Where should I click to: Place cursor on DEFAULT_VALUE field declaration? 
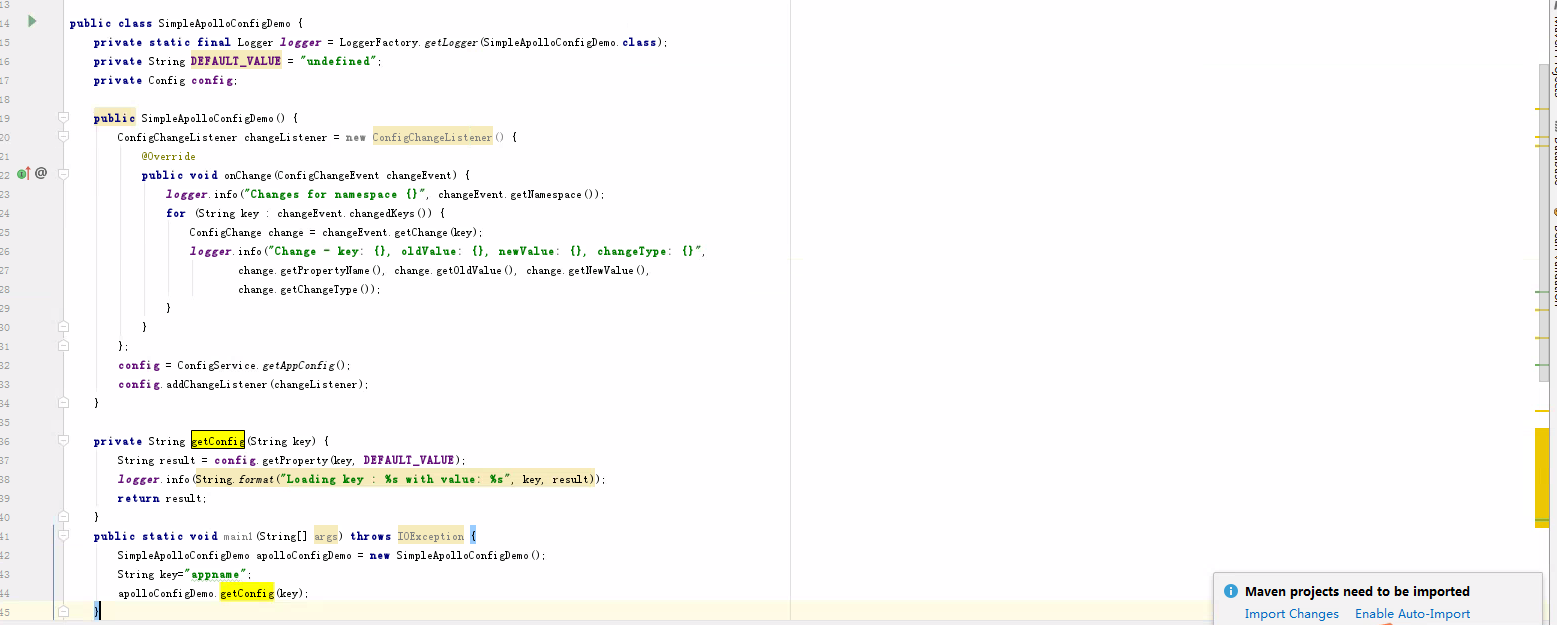pyautogui.click(x=236, y=61)
